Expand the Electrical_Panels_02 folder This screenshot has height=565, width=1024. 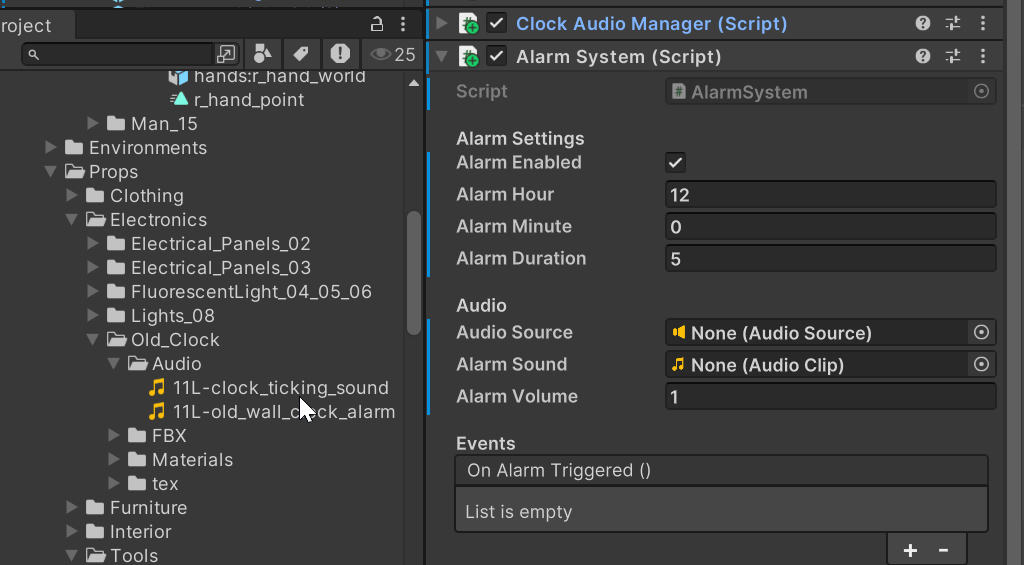click(93, 243)
